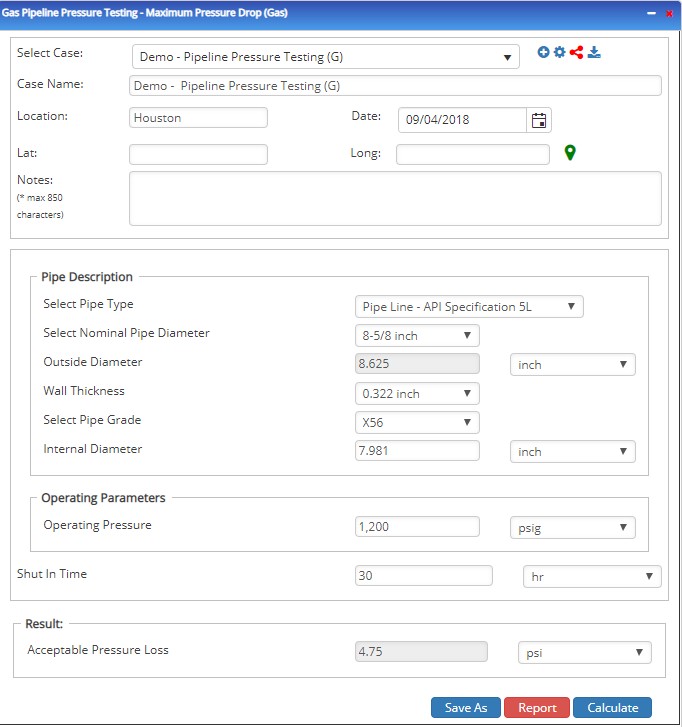Click the Result: heading
Screen dimensions: 682x727
pos(44,624)
